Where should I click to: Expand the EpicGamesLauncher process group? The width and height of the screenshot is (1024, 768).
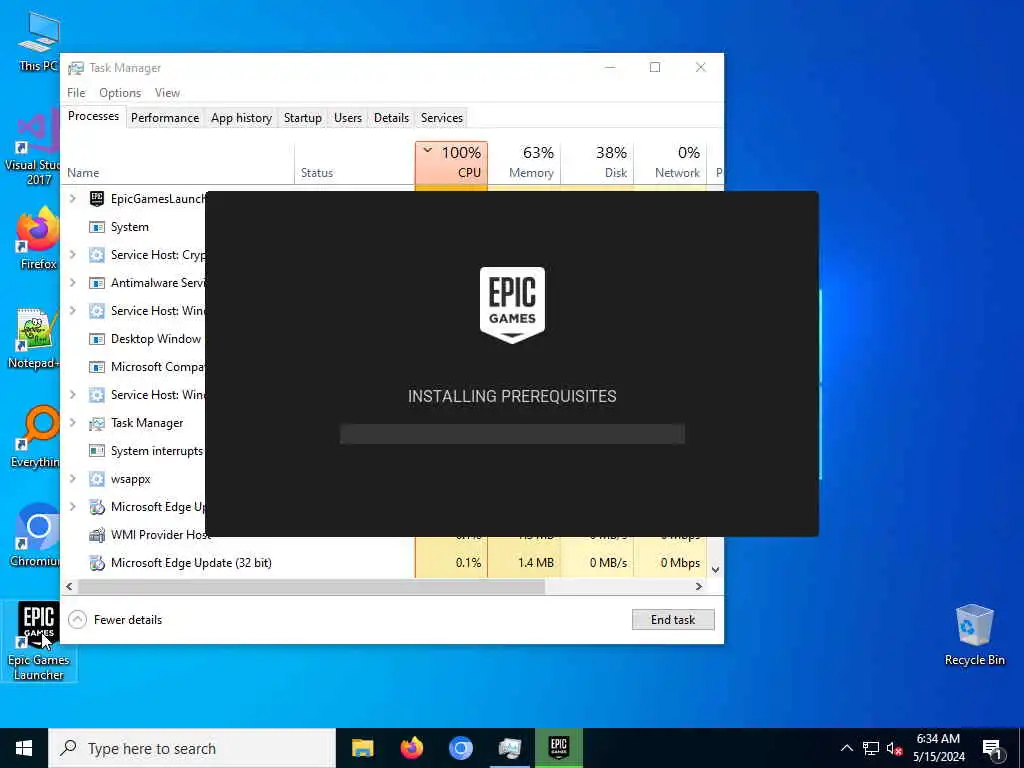coord(72,199)
